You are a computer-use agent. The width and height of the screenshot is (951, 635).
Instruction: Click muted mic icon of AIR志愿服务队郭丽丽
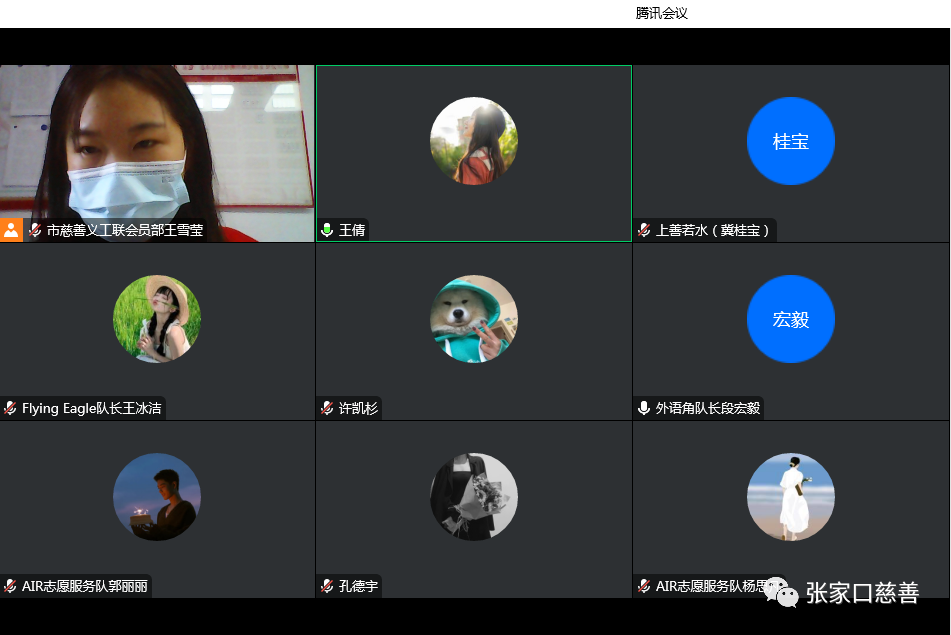(10, 586)
